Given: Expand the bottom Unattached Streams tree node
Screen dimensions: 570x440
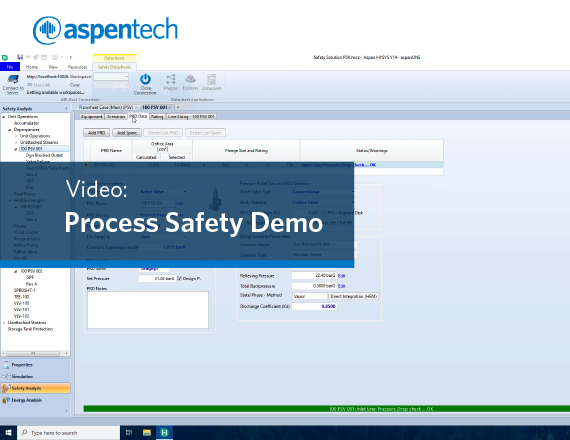Looking at the screenshot, I should (4, 323).
